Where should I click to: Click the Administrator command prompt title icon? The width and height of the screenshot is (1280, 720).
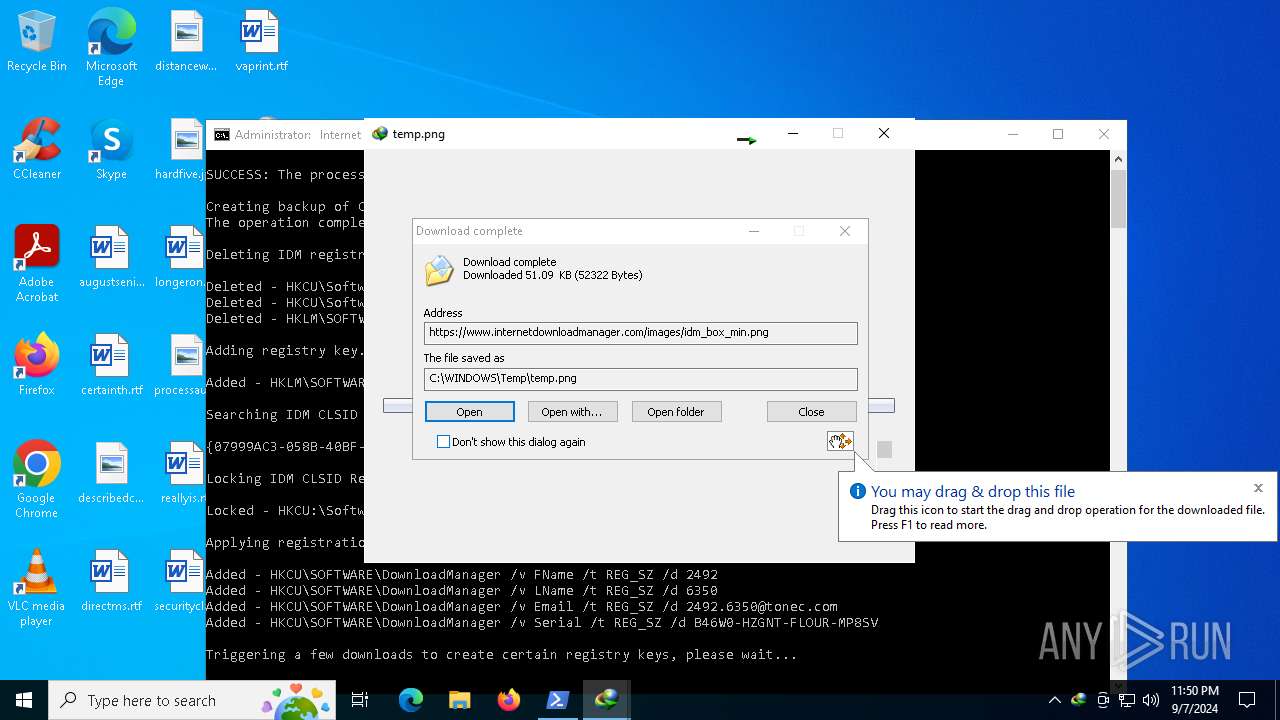pos(222,135)
